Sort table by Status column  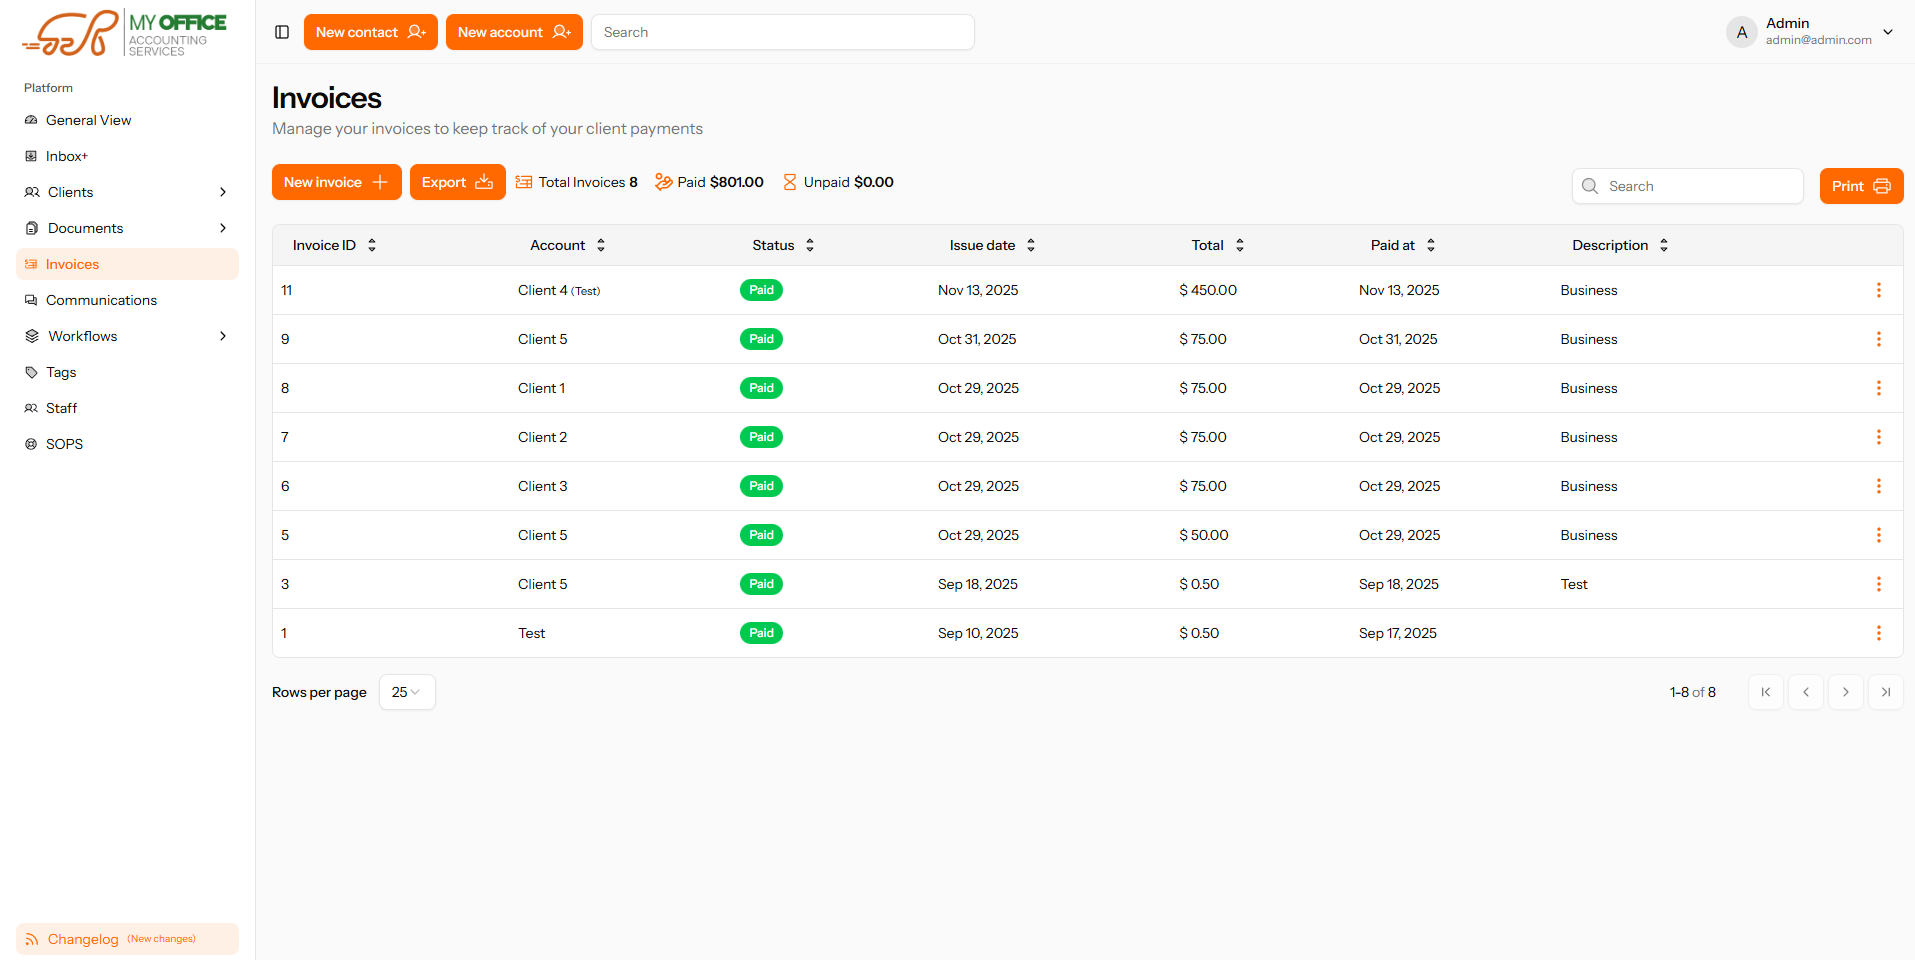[783, 245]
